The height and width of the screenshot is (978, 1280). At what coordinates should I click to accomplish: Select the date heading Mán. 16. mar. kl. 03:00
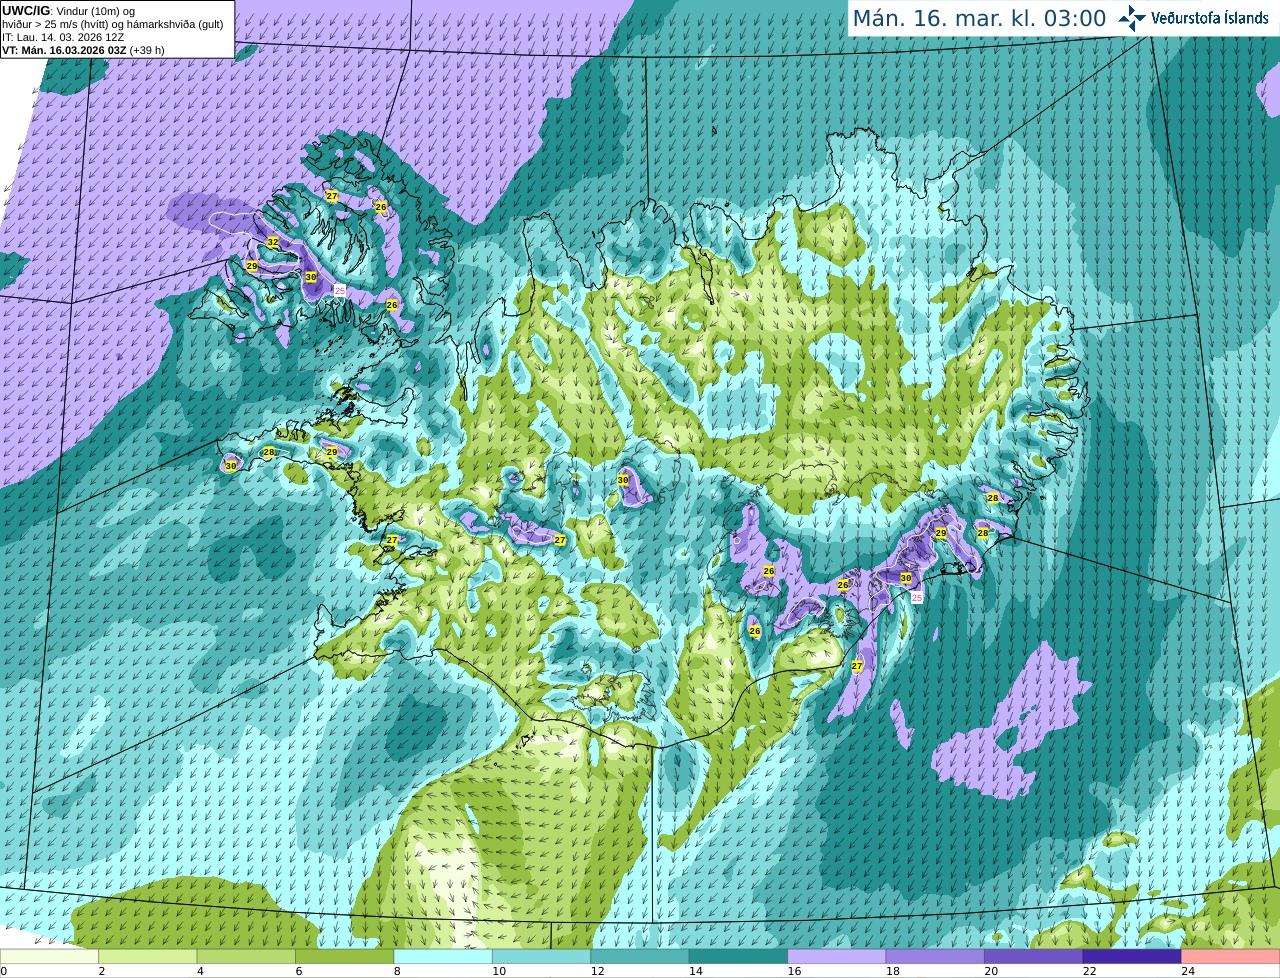(979, 19)
